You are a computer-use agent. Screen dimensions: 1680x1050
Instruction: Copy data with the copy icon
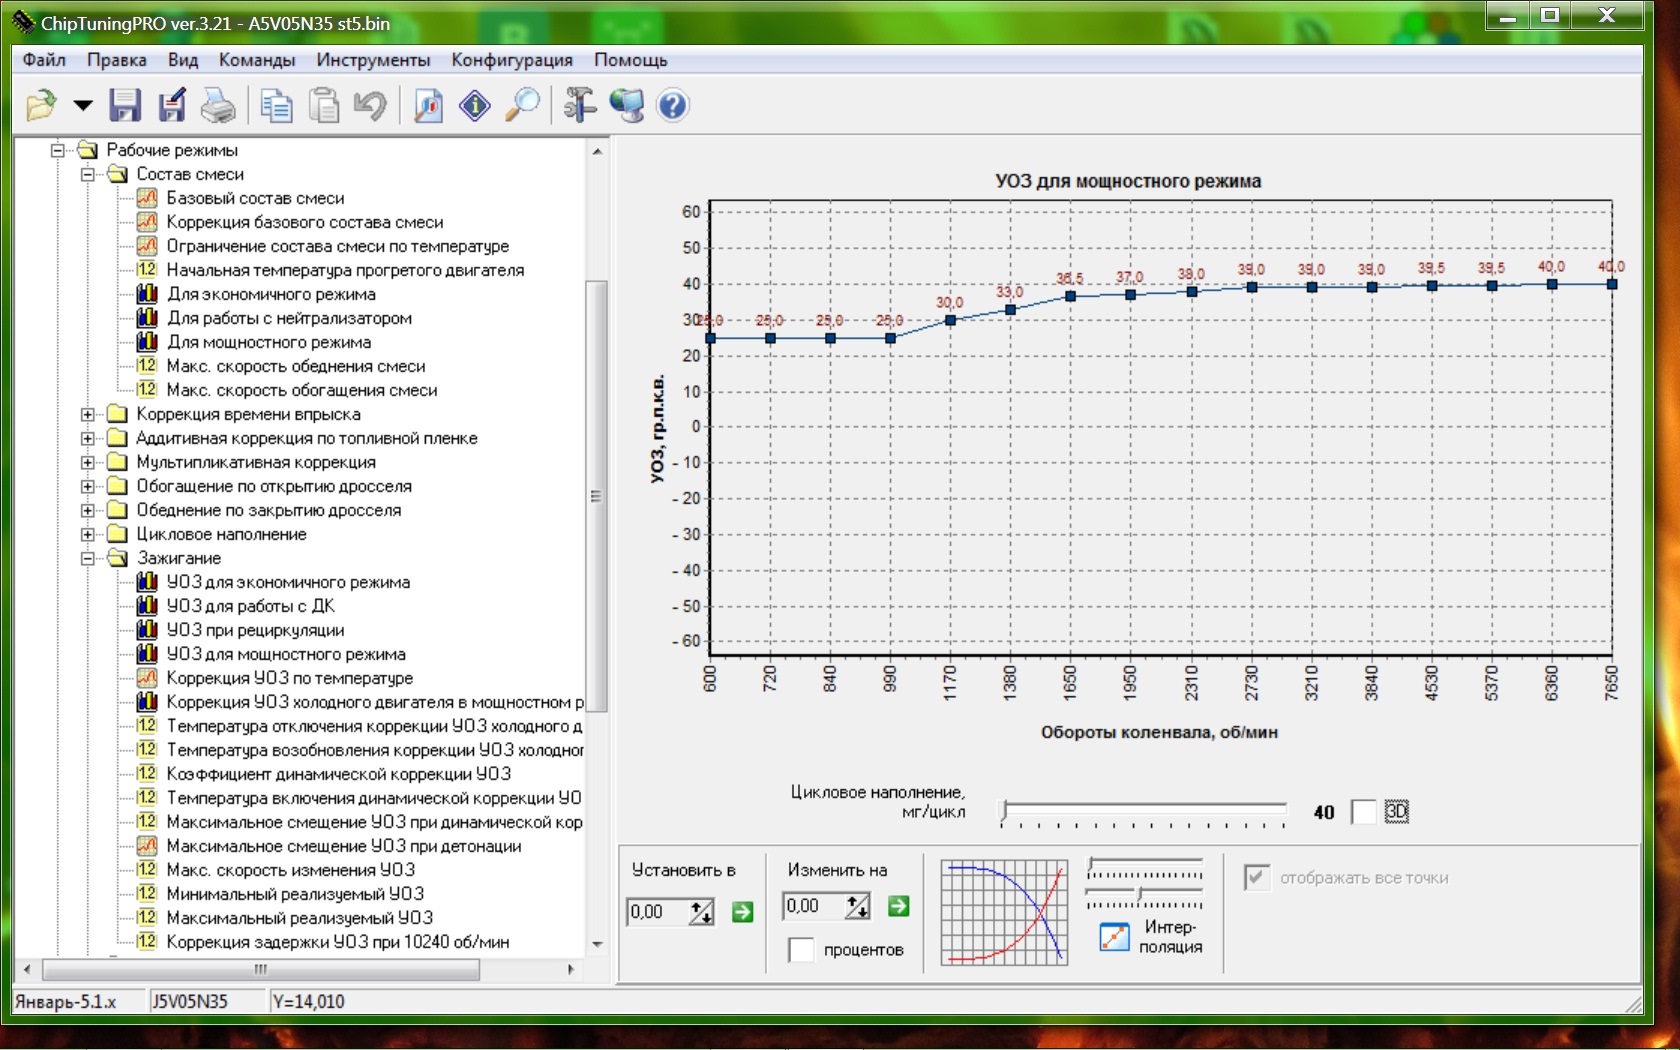(276, 105)
